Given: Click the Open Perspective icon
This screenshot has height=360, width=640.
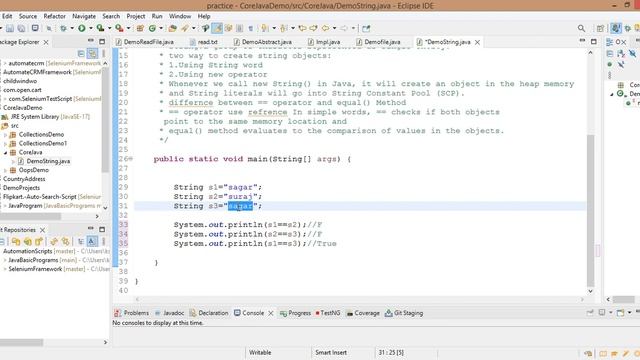Looking at the screenshot, I should [x=600, y=28].
